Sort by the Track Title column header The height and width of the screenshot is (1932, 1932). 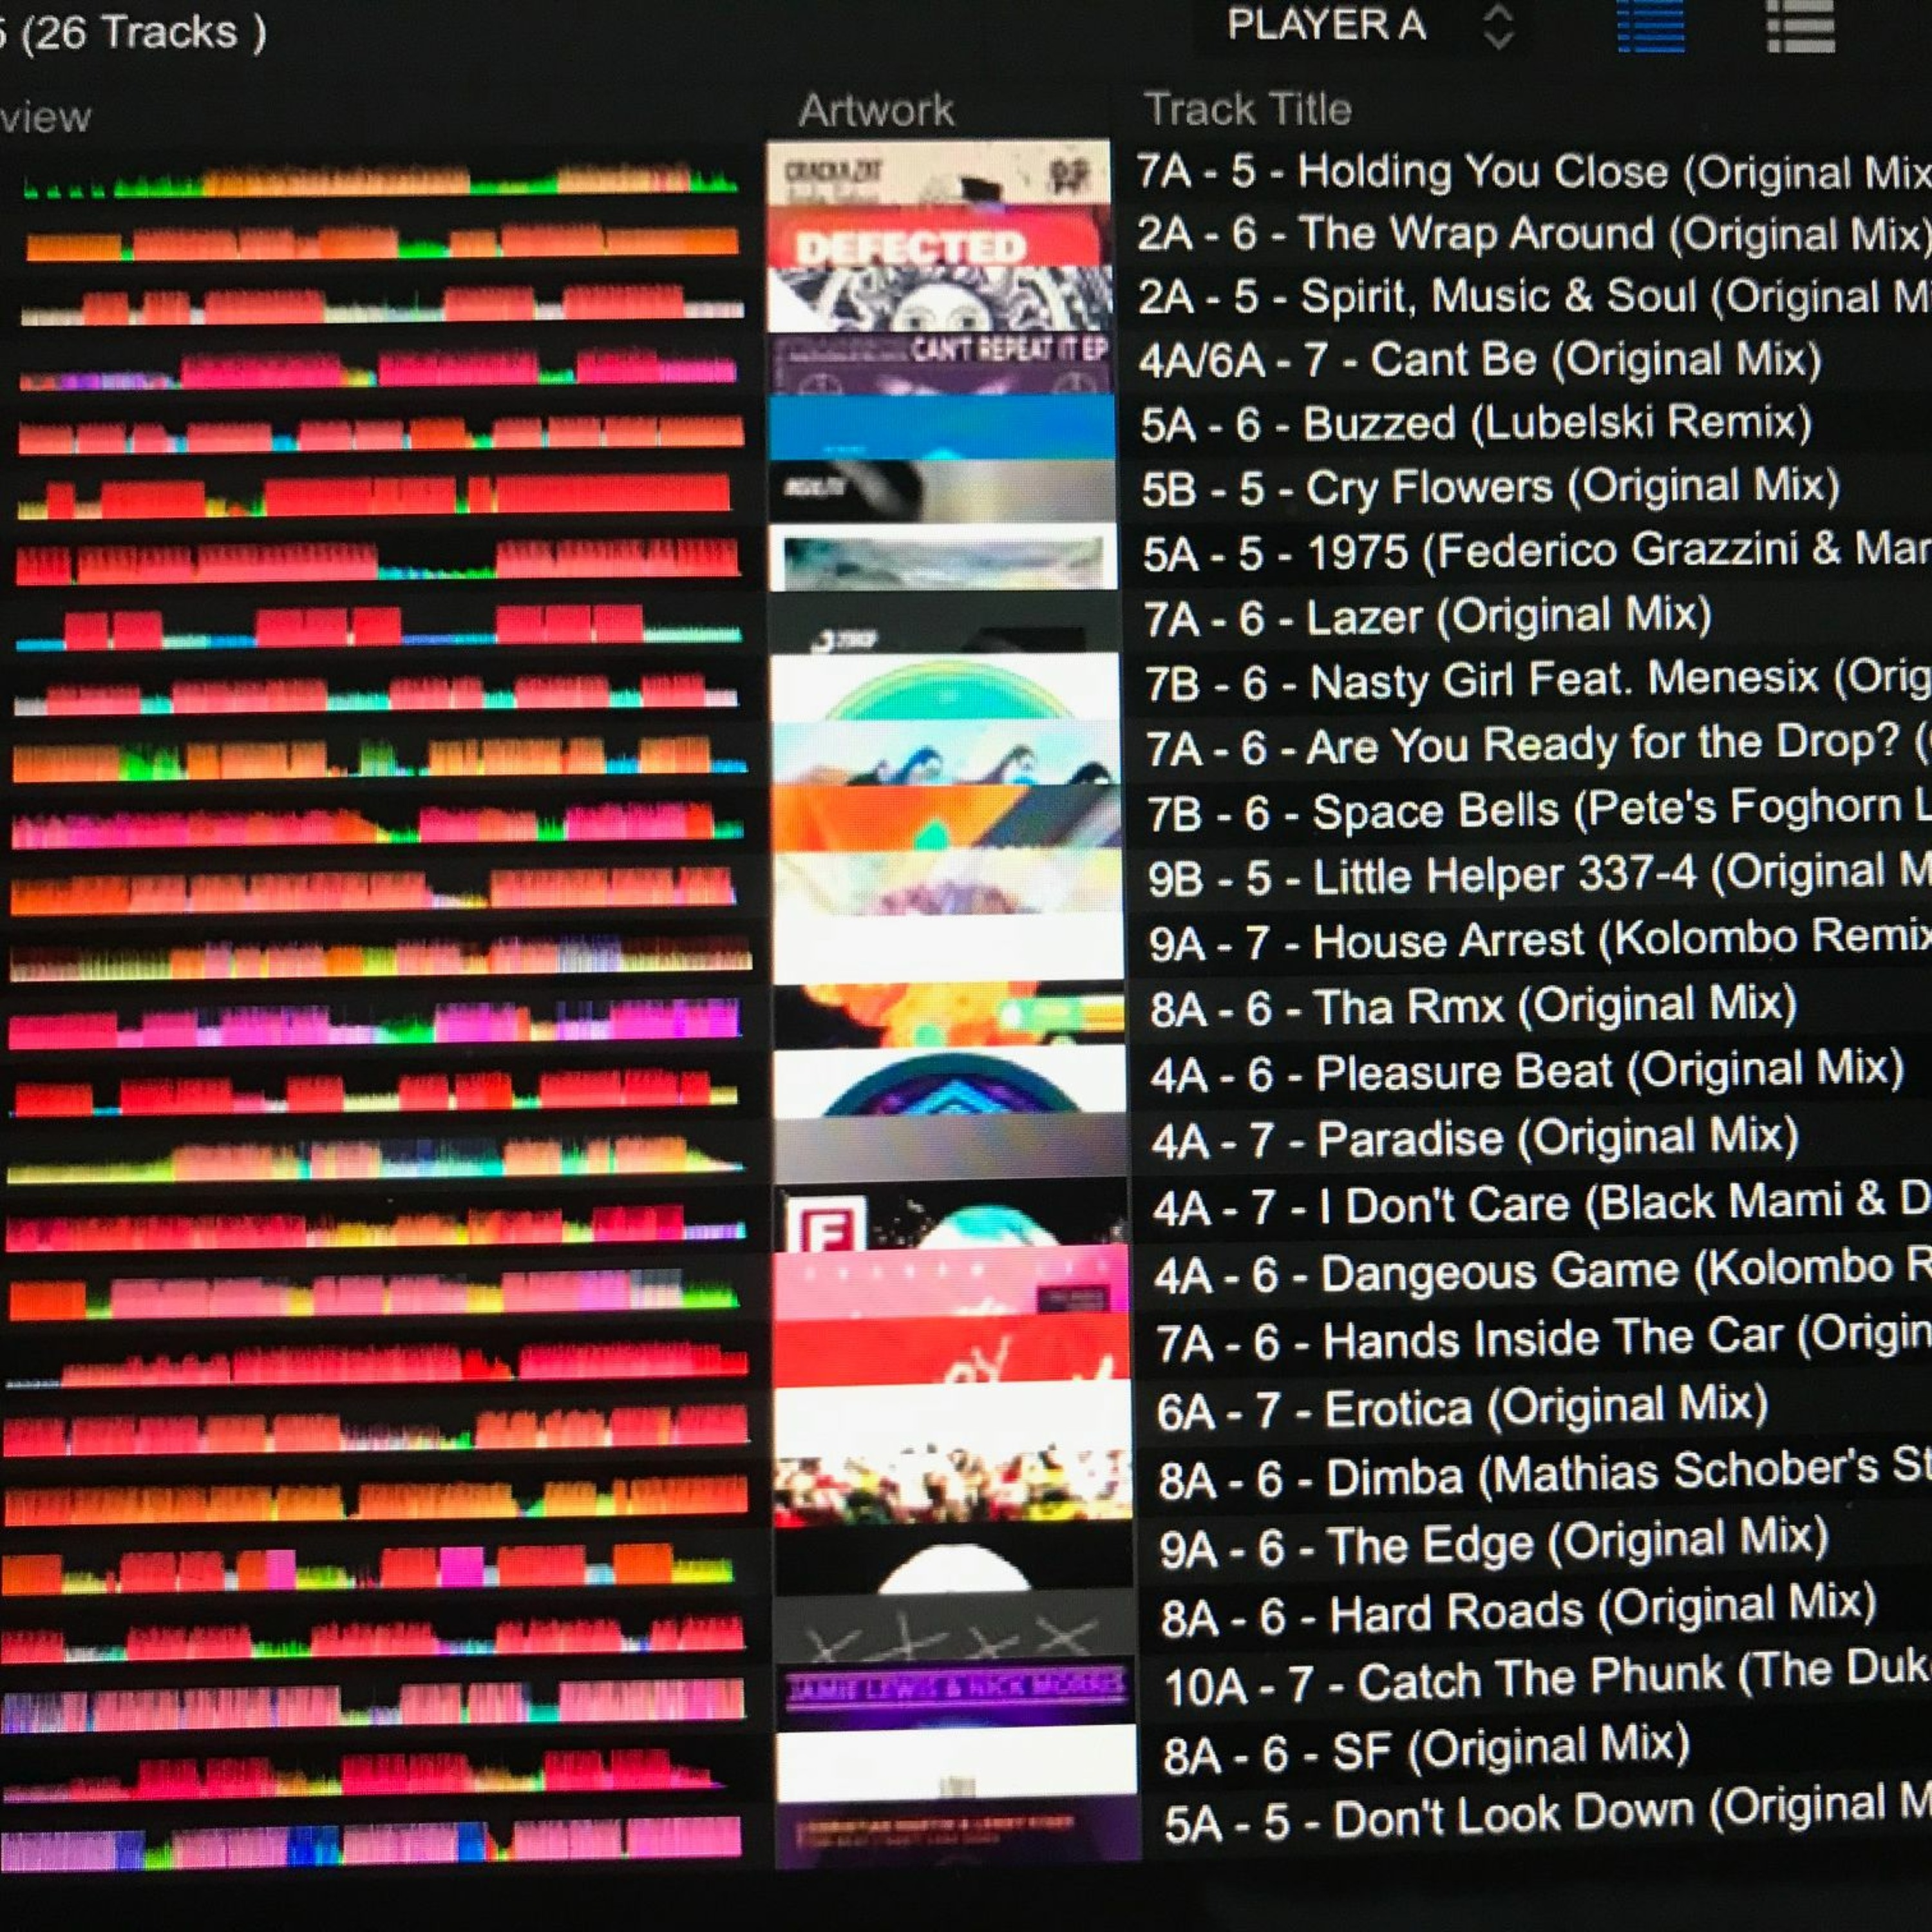coord(1247,108)
